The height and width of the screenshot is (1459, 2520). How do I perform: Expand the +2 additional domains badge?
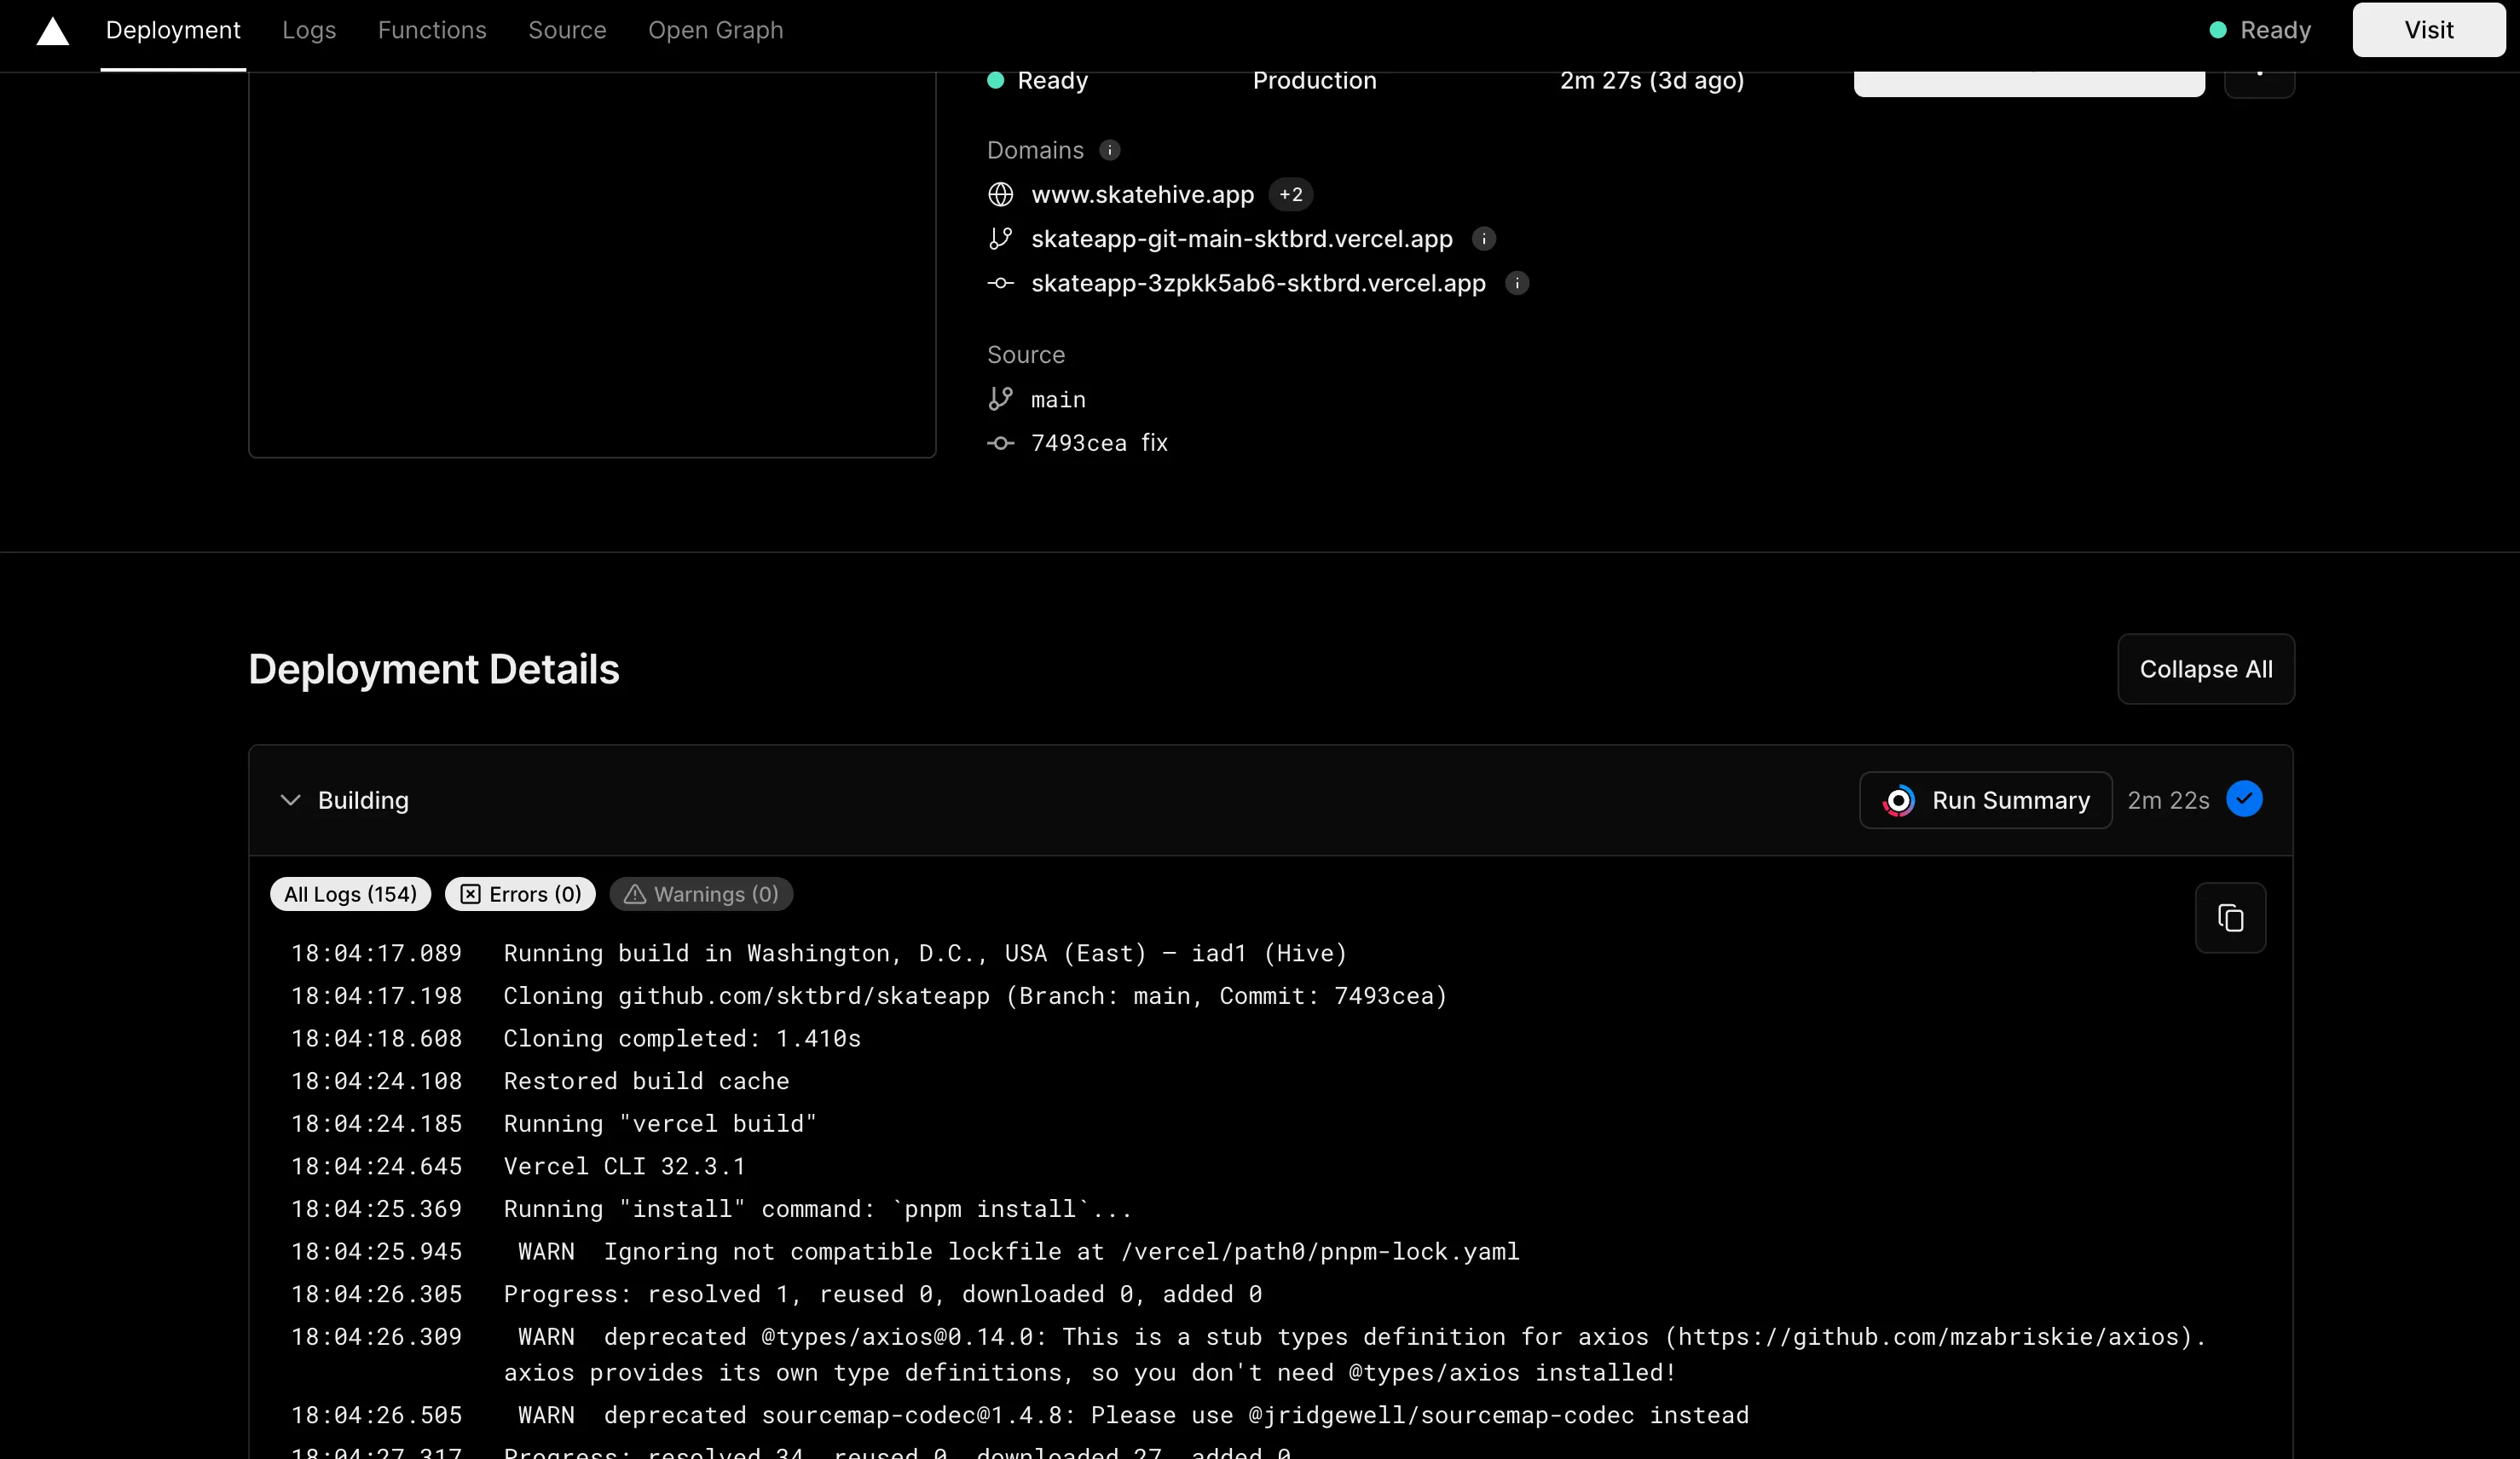[1290, 194]
